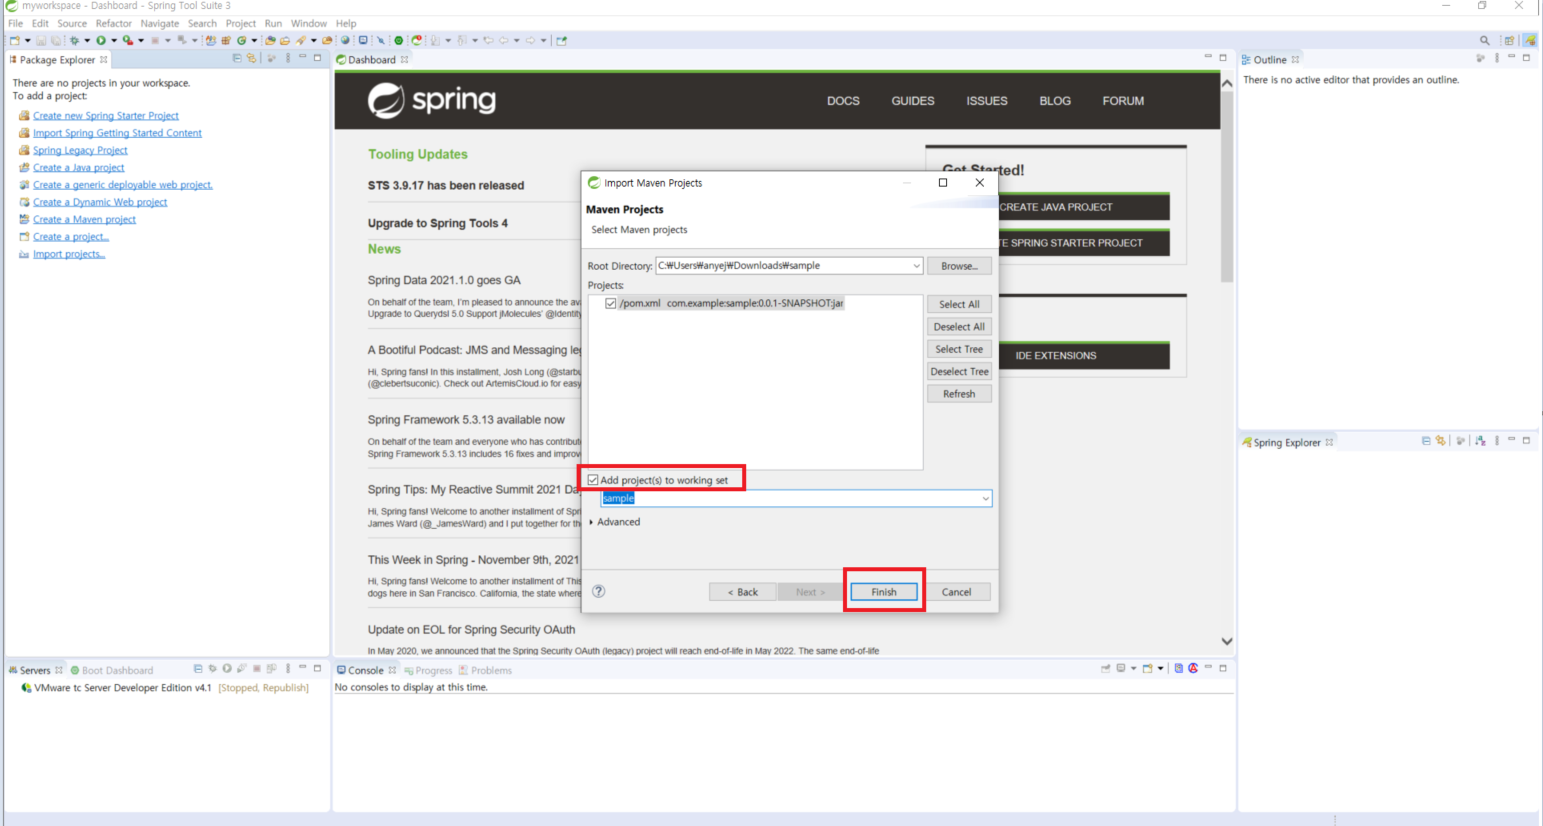The height and width of the screenshot is (826, 1543).
Task: Click the 'Import Spring Getting Started Content' link
Action: point(117,133)
